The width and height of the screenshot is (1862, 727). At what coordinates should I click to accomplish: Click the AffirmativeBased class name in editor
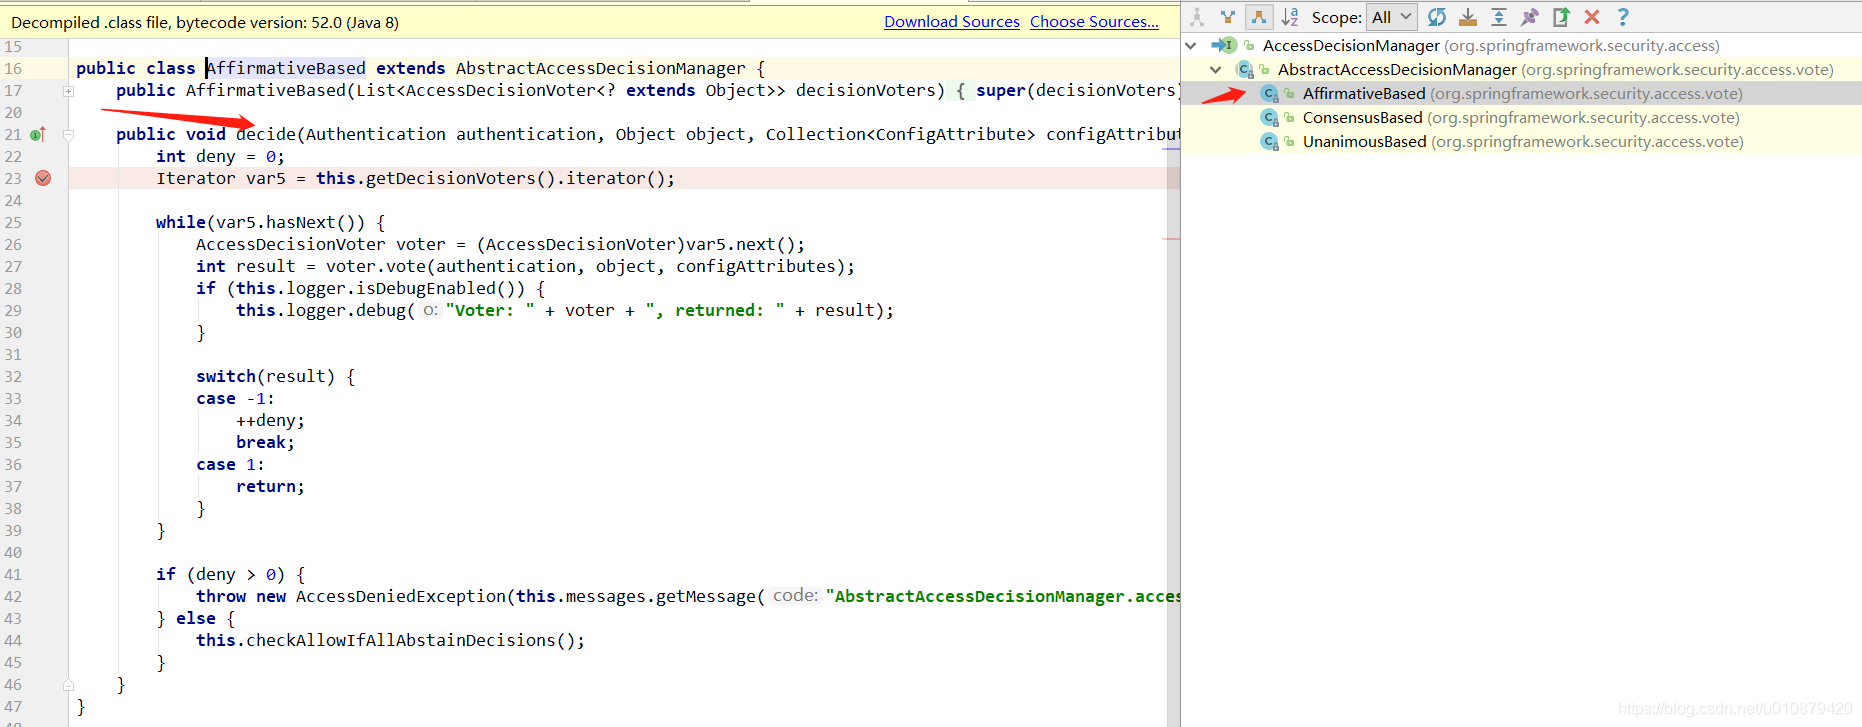(286, 68)
